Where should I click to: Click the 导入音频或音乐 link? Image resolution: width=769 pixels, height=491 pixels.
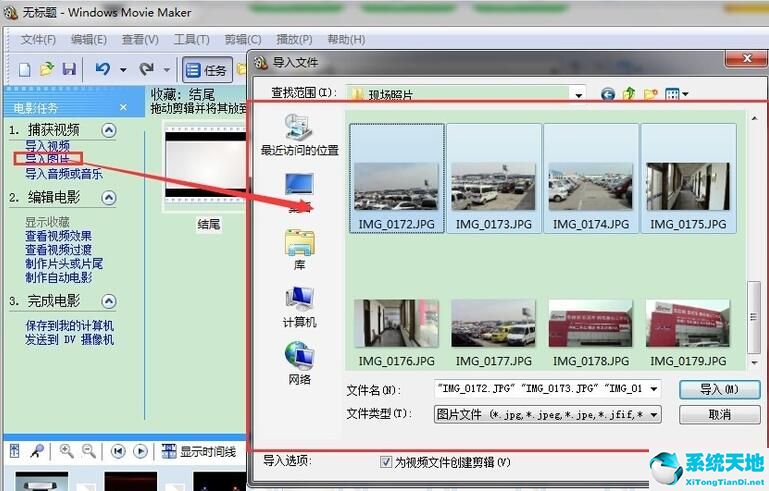point(64,173)
